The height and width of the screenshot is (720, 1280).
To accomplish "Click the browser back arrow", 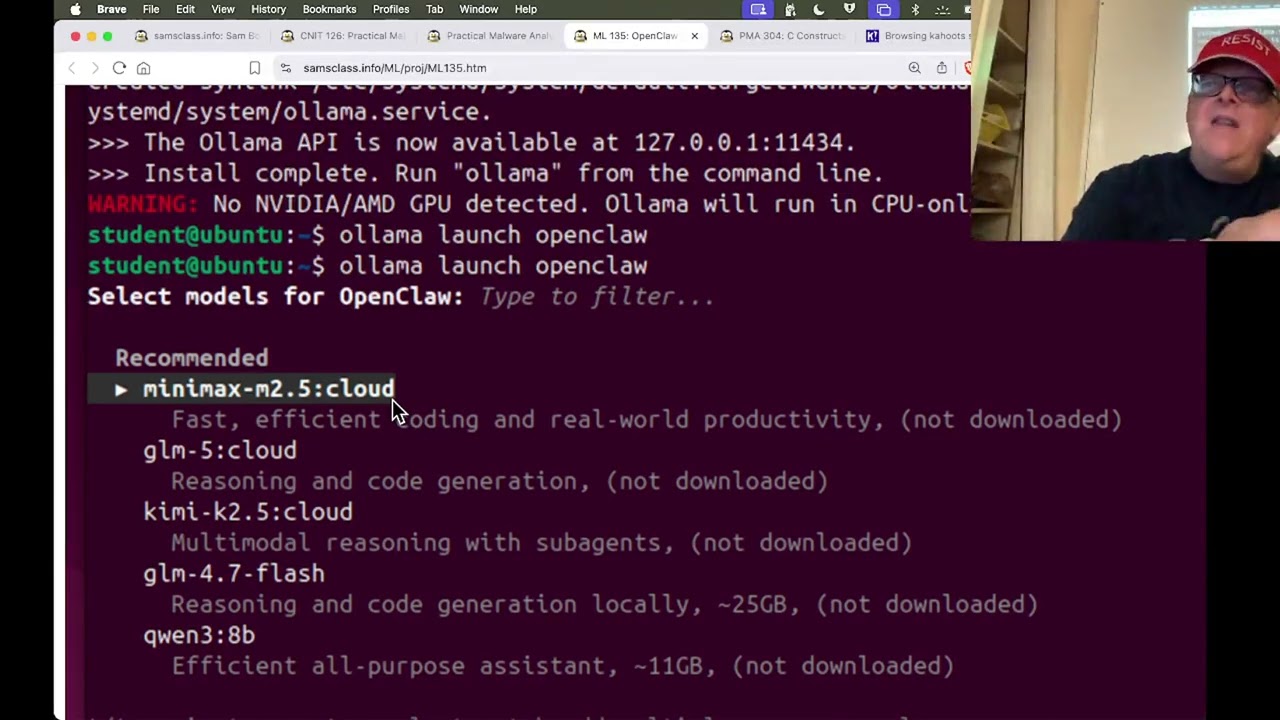I will [71, 68].
